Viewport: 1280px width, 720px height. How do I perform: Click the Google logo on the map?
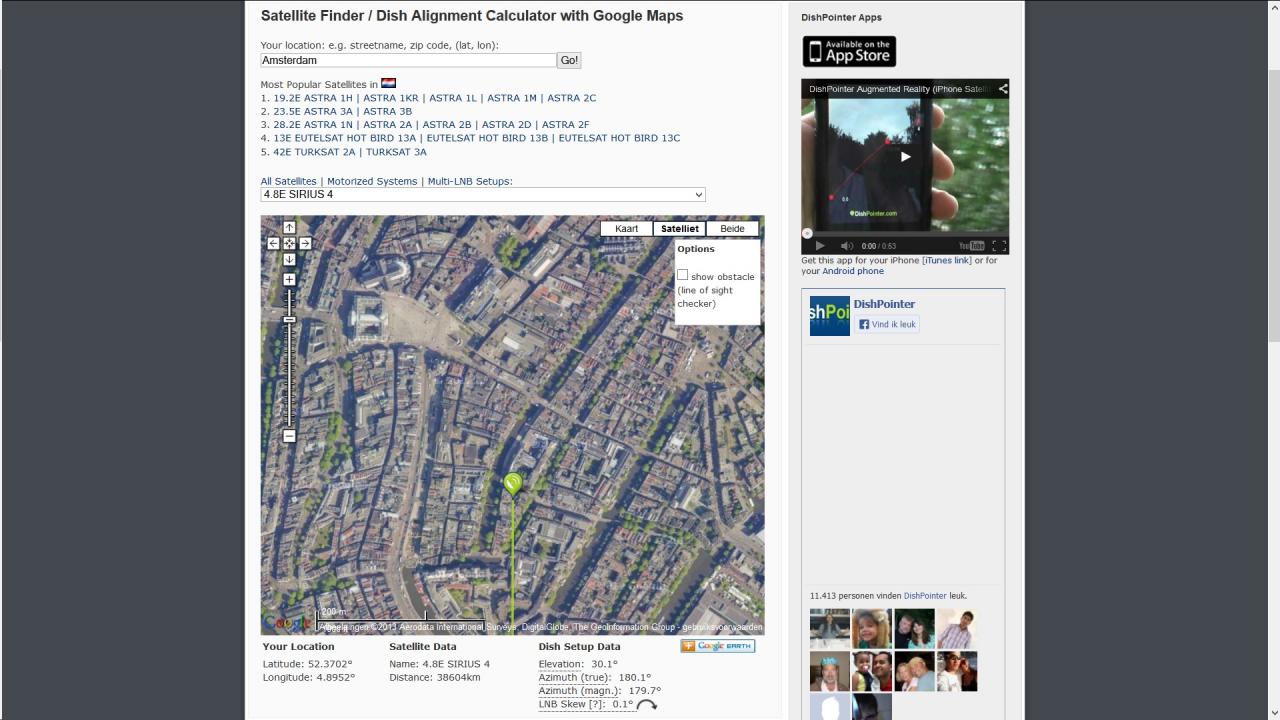pyautogui.click(x=288, y=624)
